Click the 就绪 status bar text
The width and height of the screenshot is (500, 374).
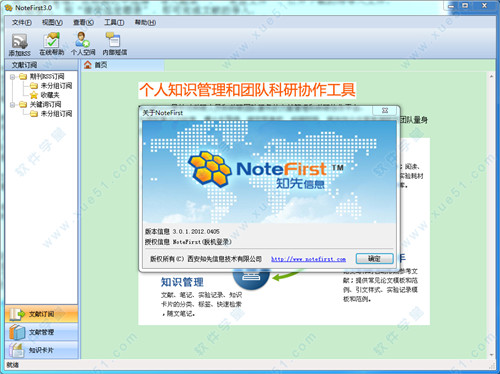point(13,365)
